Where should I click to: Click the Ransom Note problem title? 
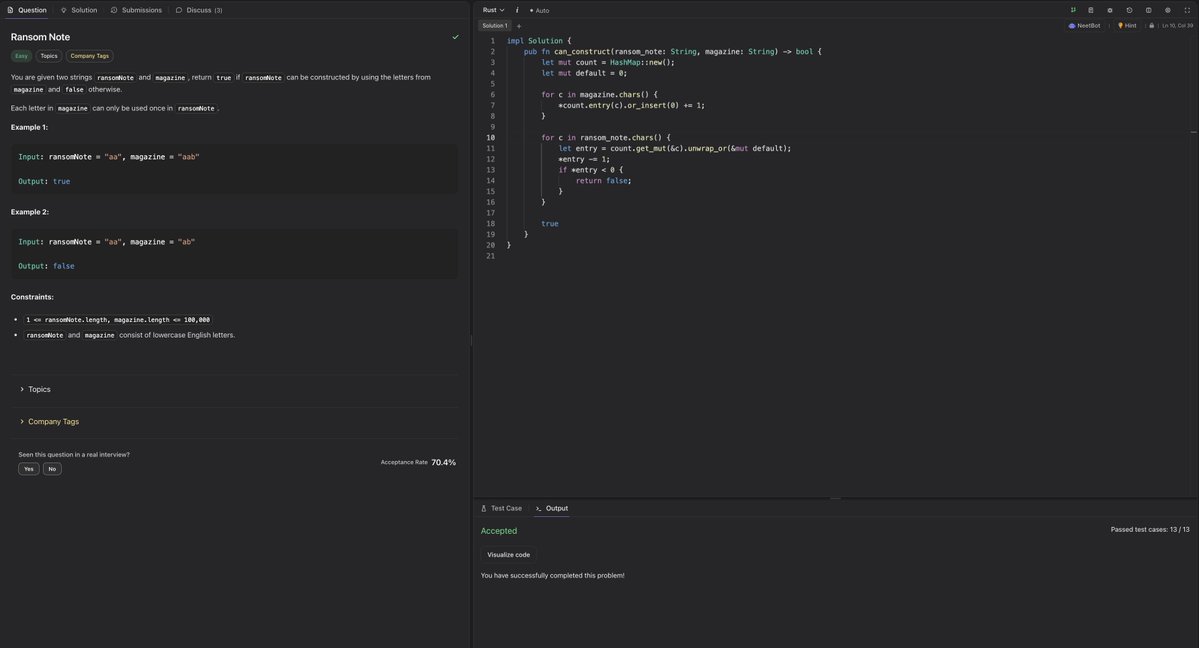[41, 37]
